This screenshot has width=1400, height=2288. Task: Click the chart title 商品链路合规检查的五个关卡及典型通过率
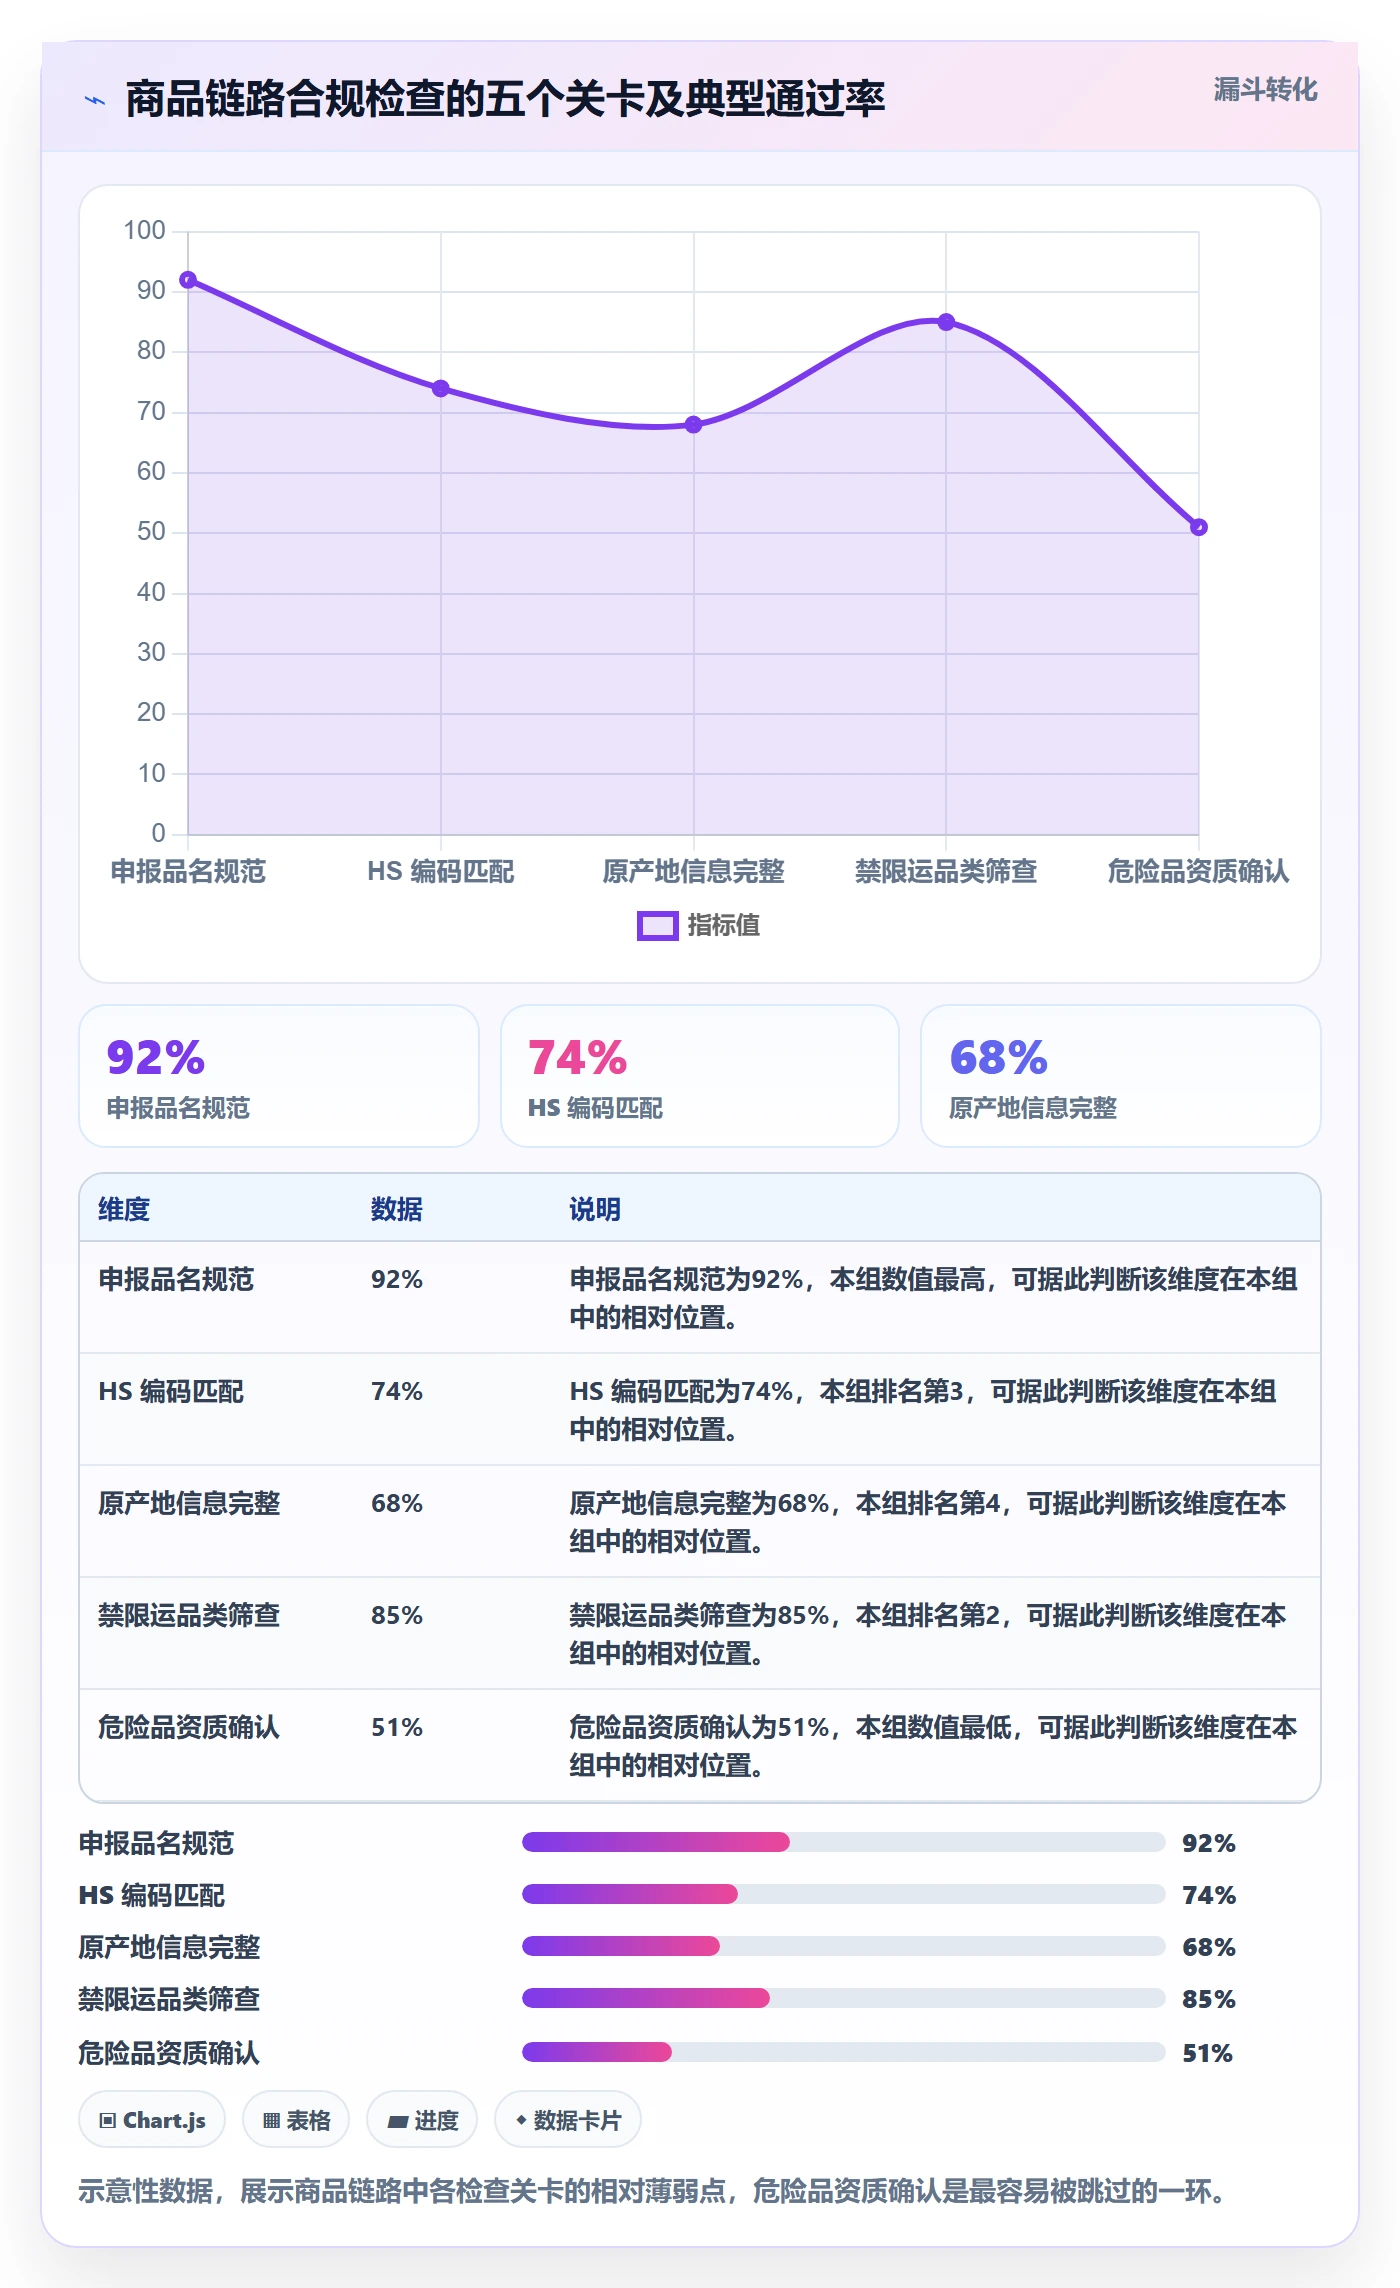click(505, 99)
